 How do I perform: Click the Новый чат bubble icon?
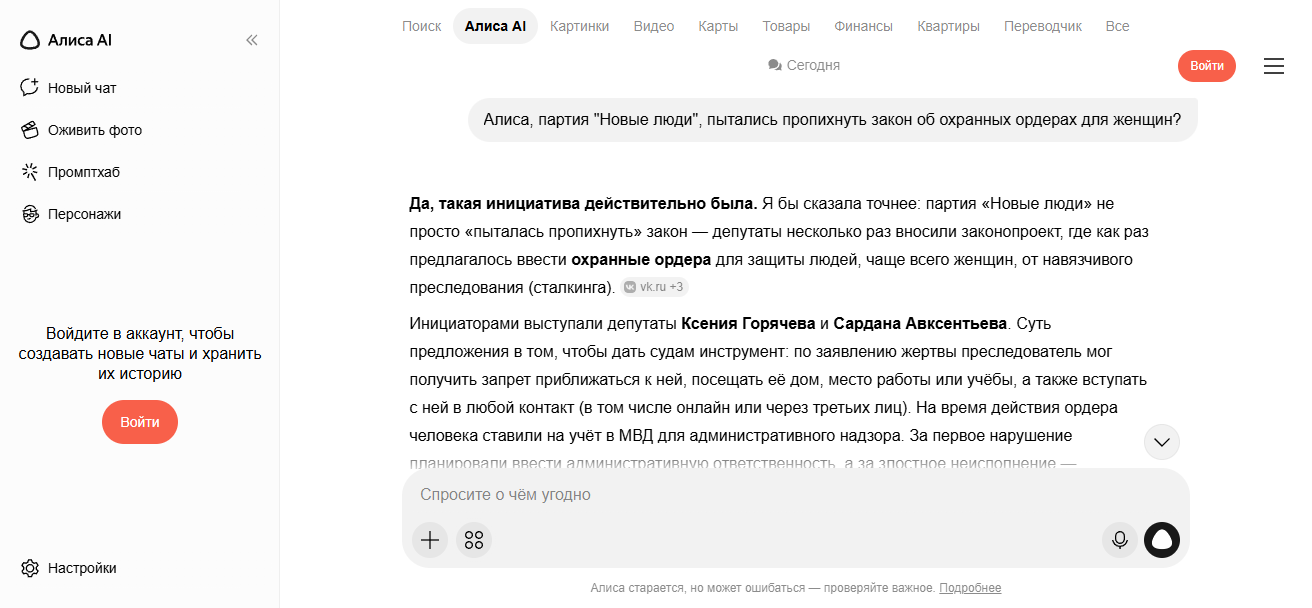pyautogui.click(x=30, y=88)
